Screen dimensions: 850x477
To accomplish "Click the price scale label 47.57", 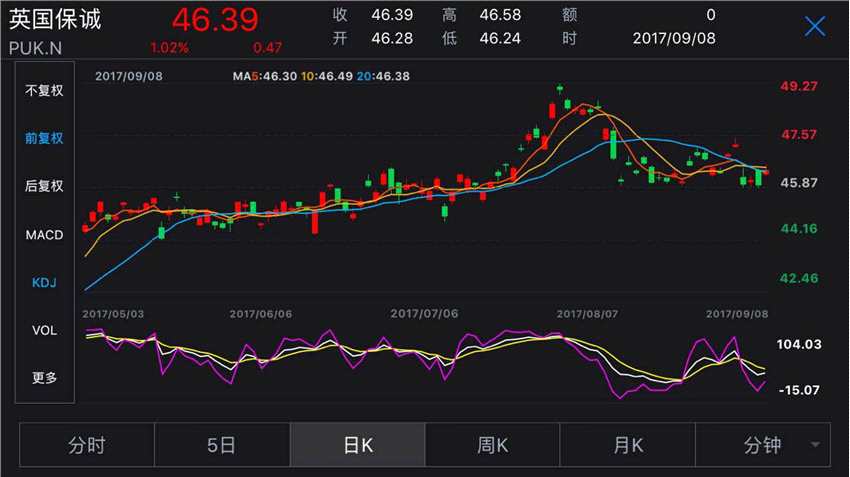I will point(799,134).
